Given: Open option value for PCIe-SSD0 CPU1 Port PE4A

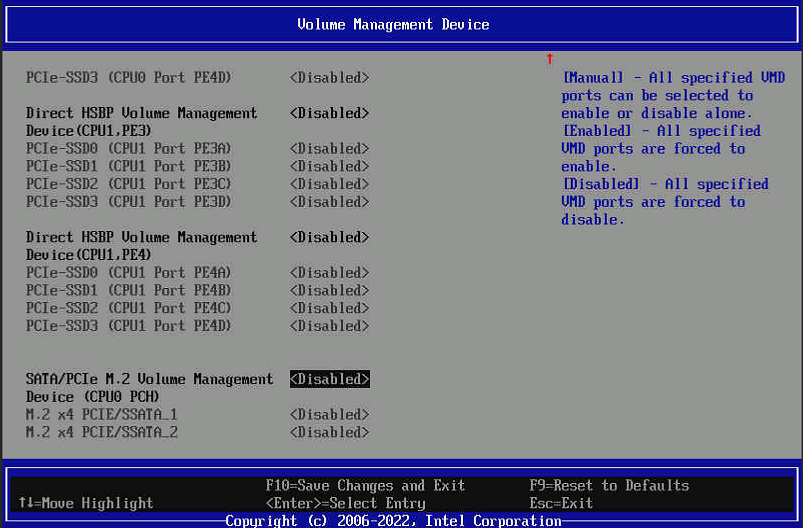Looking at the screenshot, I should pyautogui.click(x=329, y=272).
